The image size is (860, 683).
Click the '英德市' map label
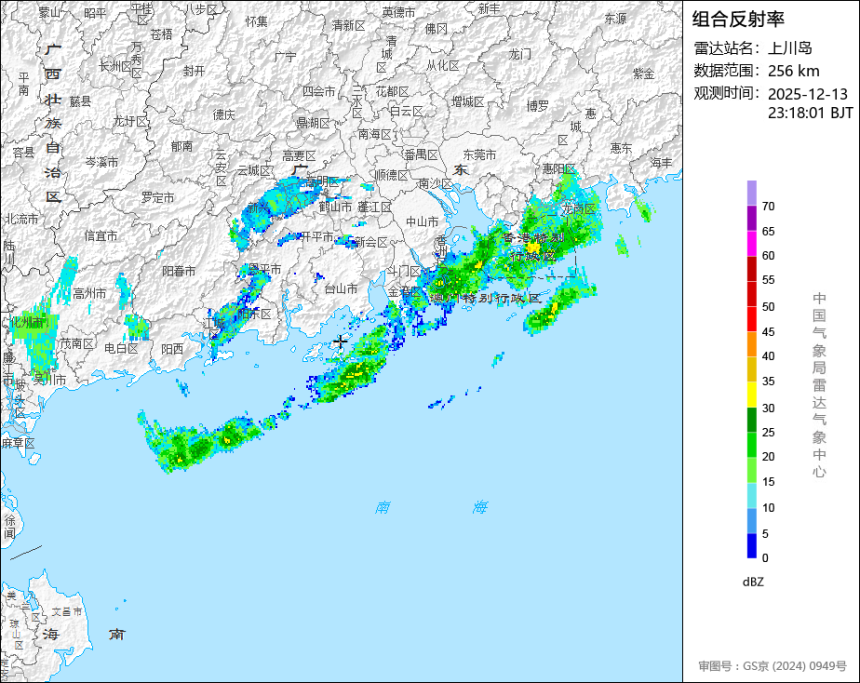pos(399,12)
